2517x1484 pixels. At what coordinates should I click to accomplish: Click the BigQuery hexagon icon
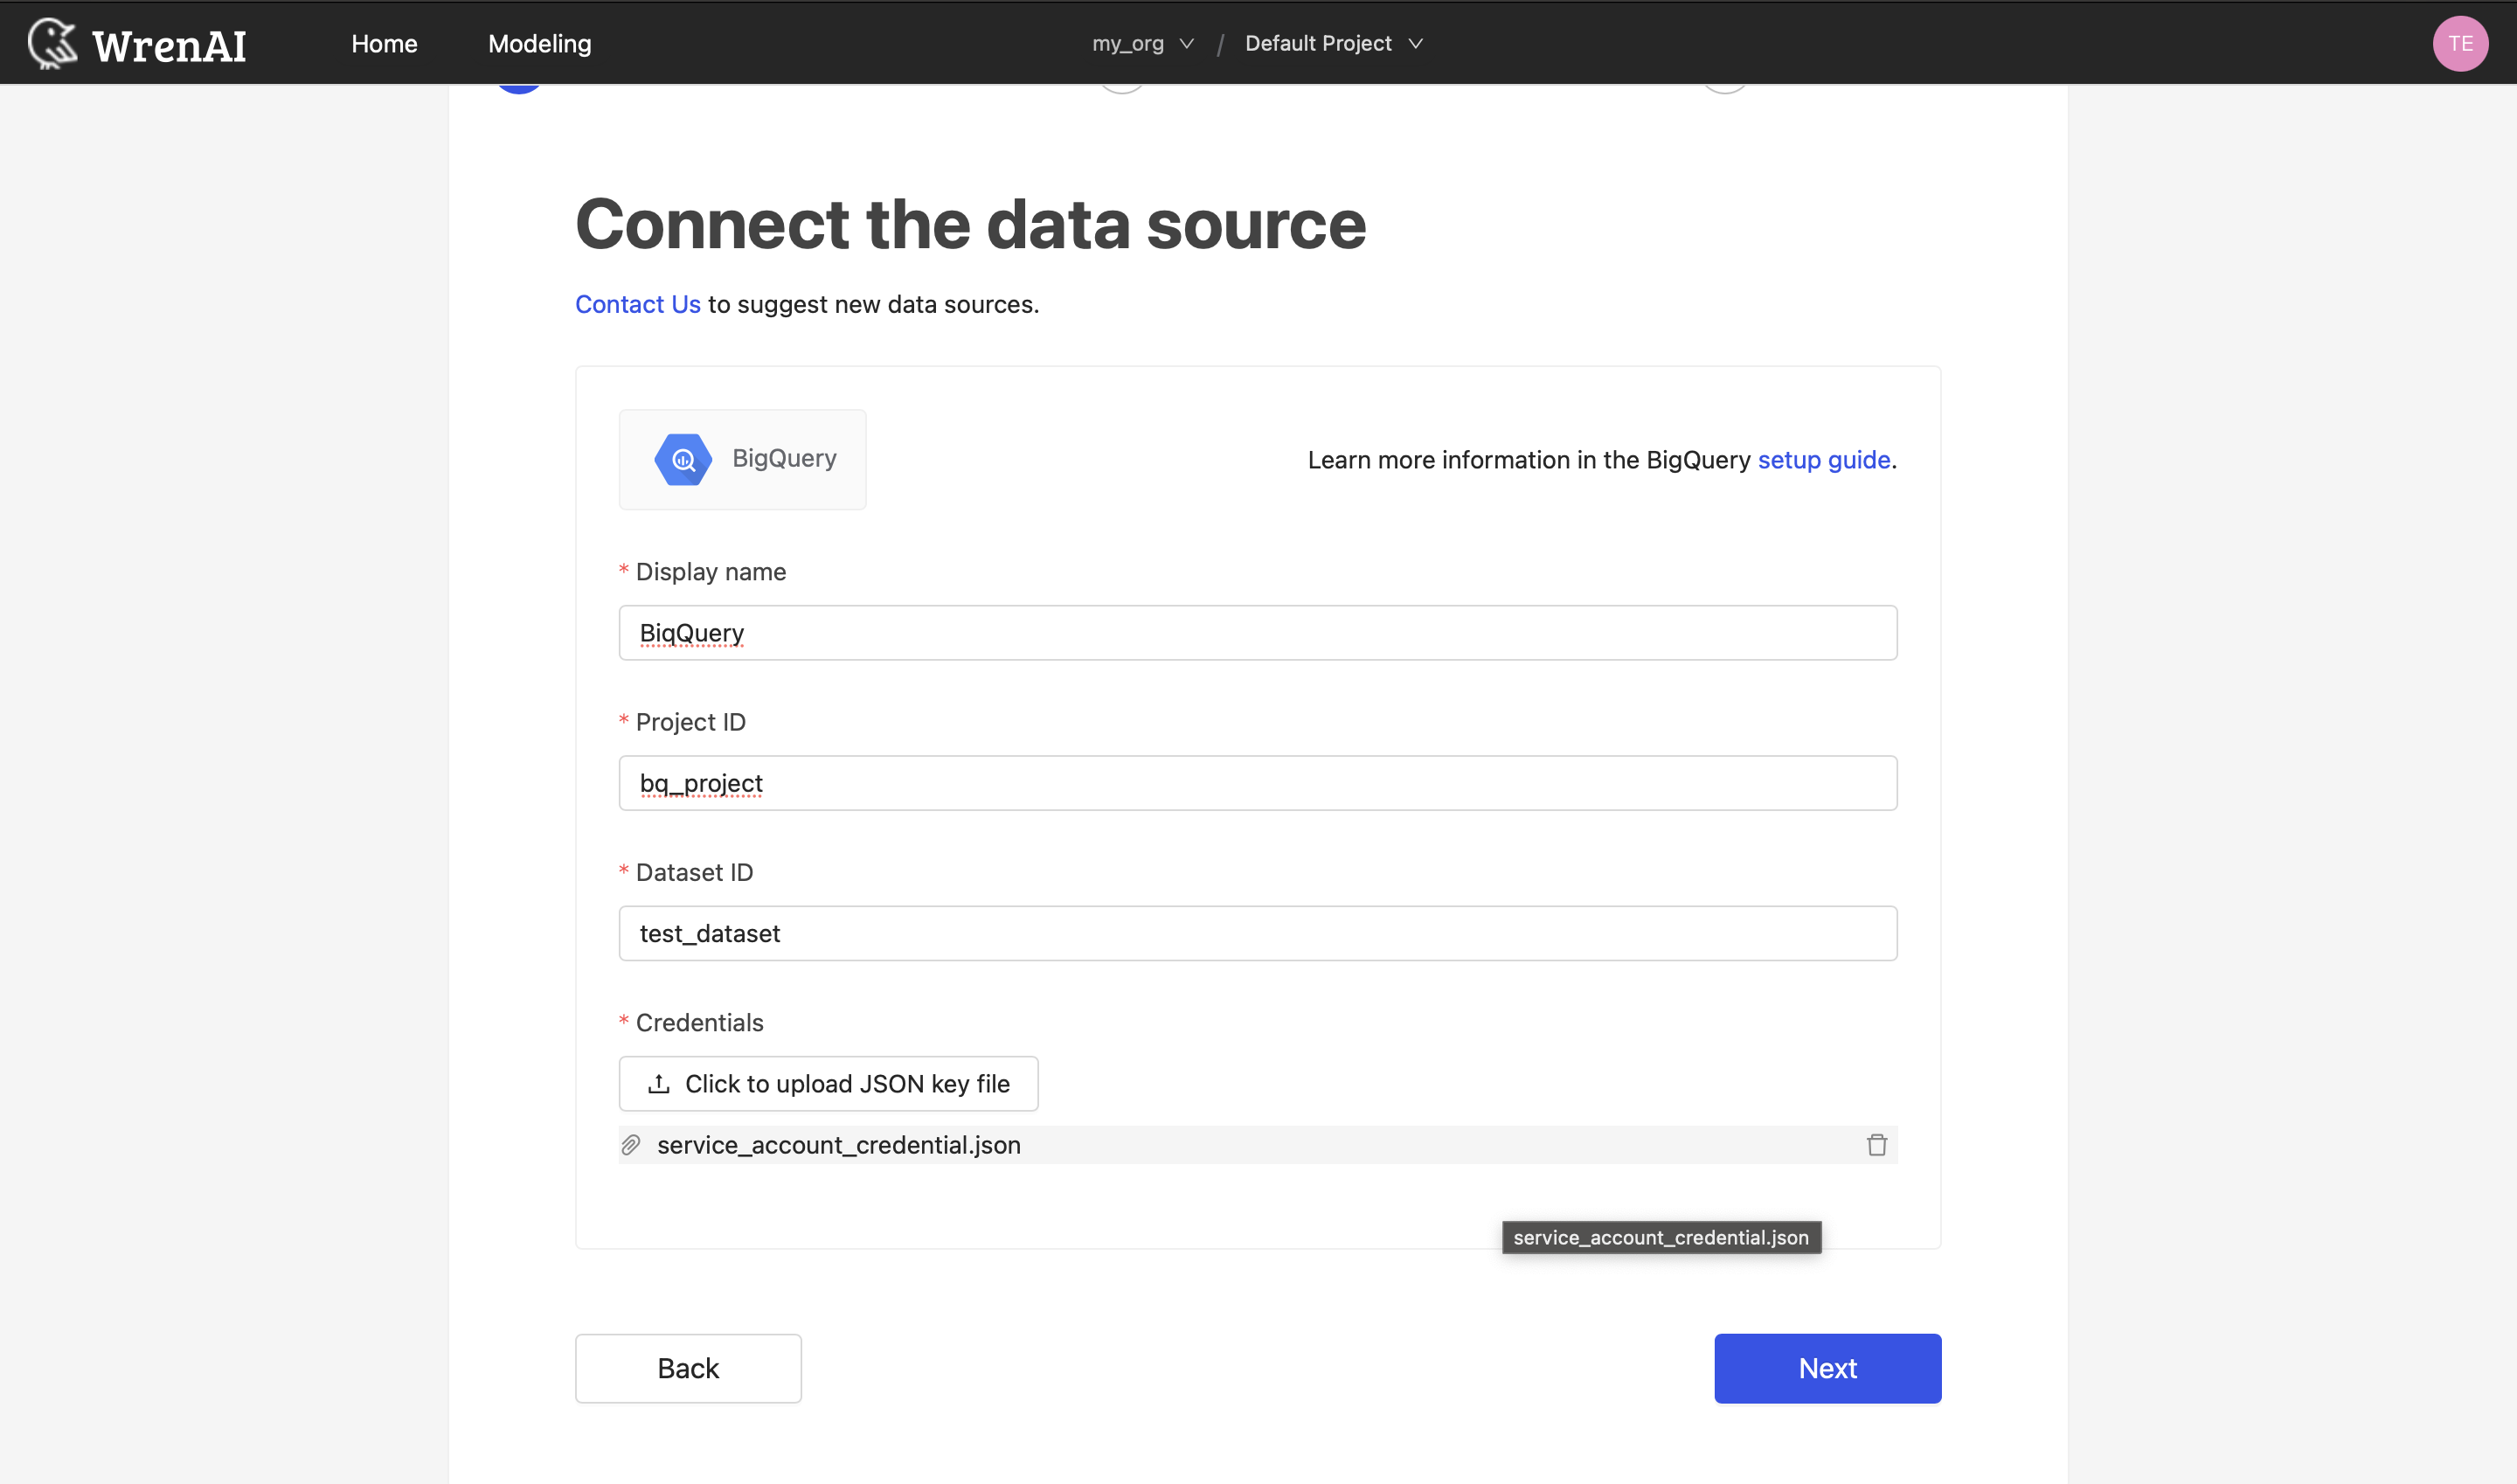(x=683, y=459)
